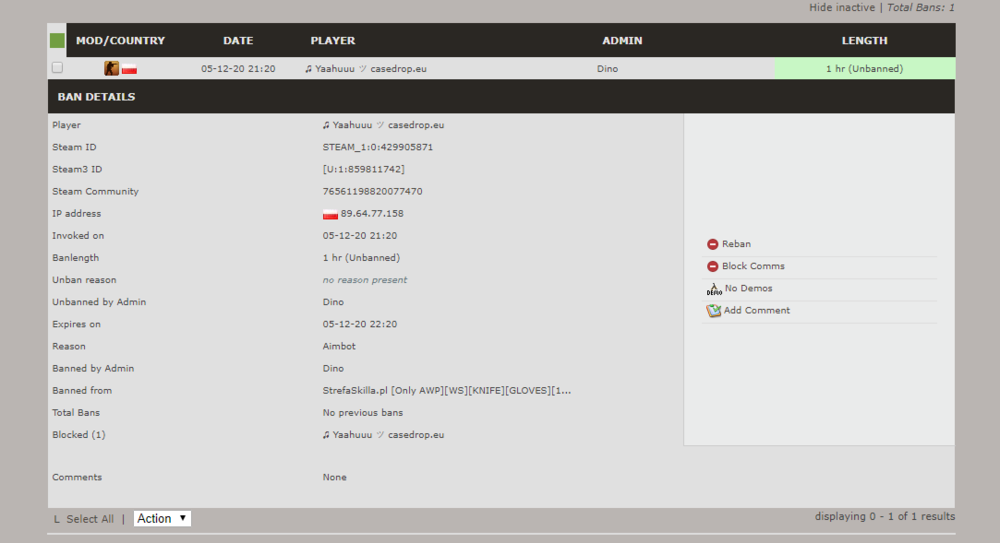The width and height of the screenshot is (1000, 543).
Task: Open the Action dropdown
Action: click(162, 519)
